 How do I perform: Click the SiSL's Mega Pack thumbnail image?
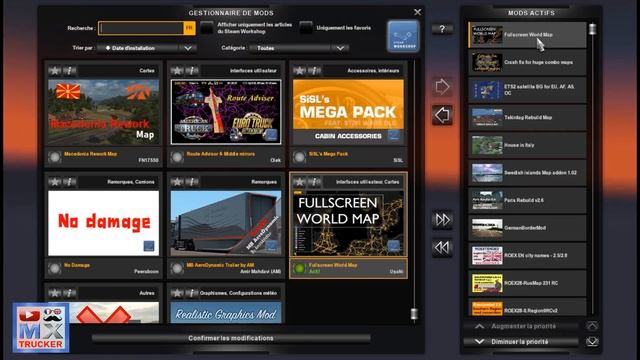tap(349, 112)
